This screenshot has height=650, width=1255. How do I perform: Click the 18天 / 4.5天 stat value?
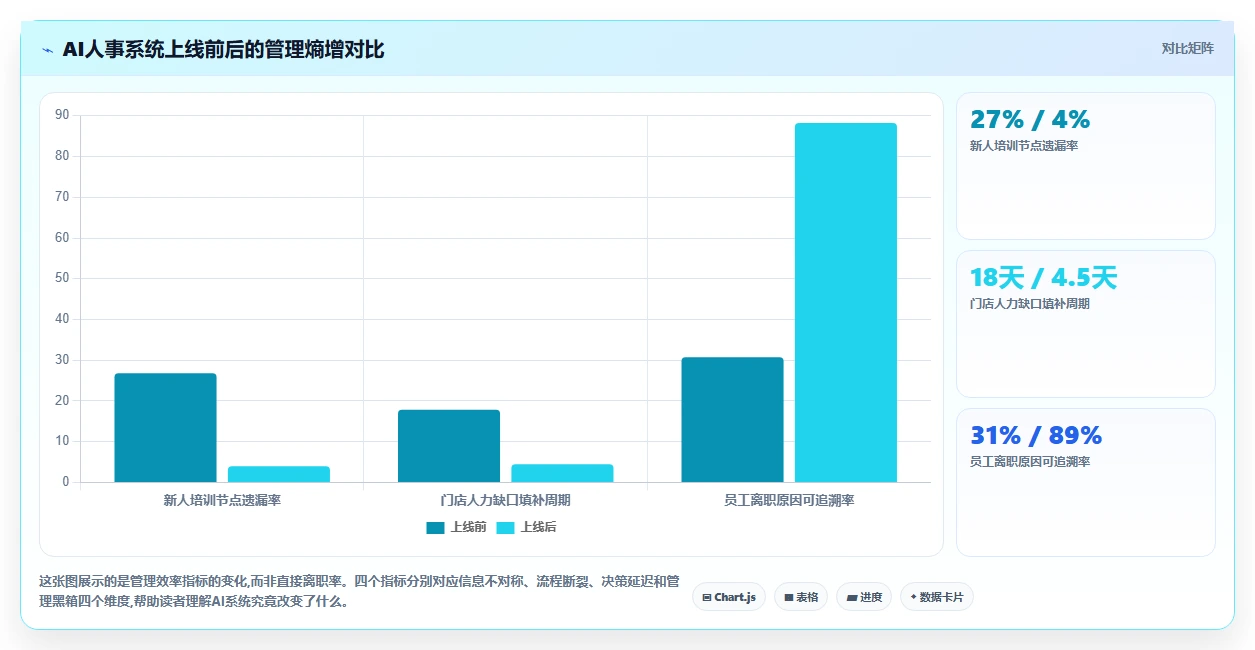tap(1043, 278)
